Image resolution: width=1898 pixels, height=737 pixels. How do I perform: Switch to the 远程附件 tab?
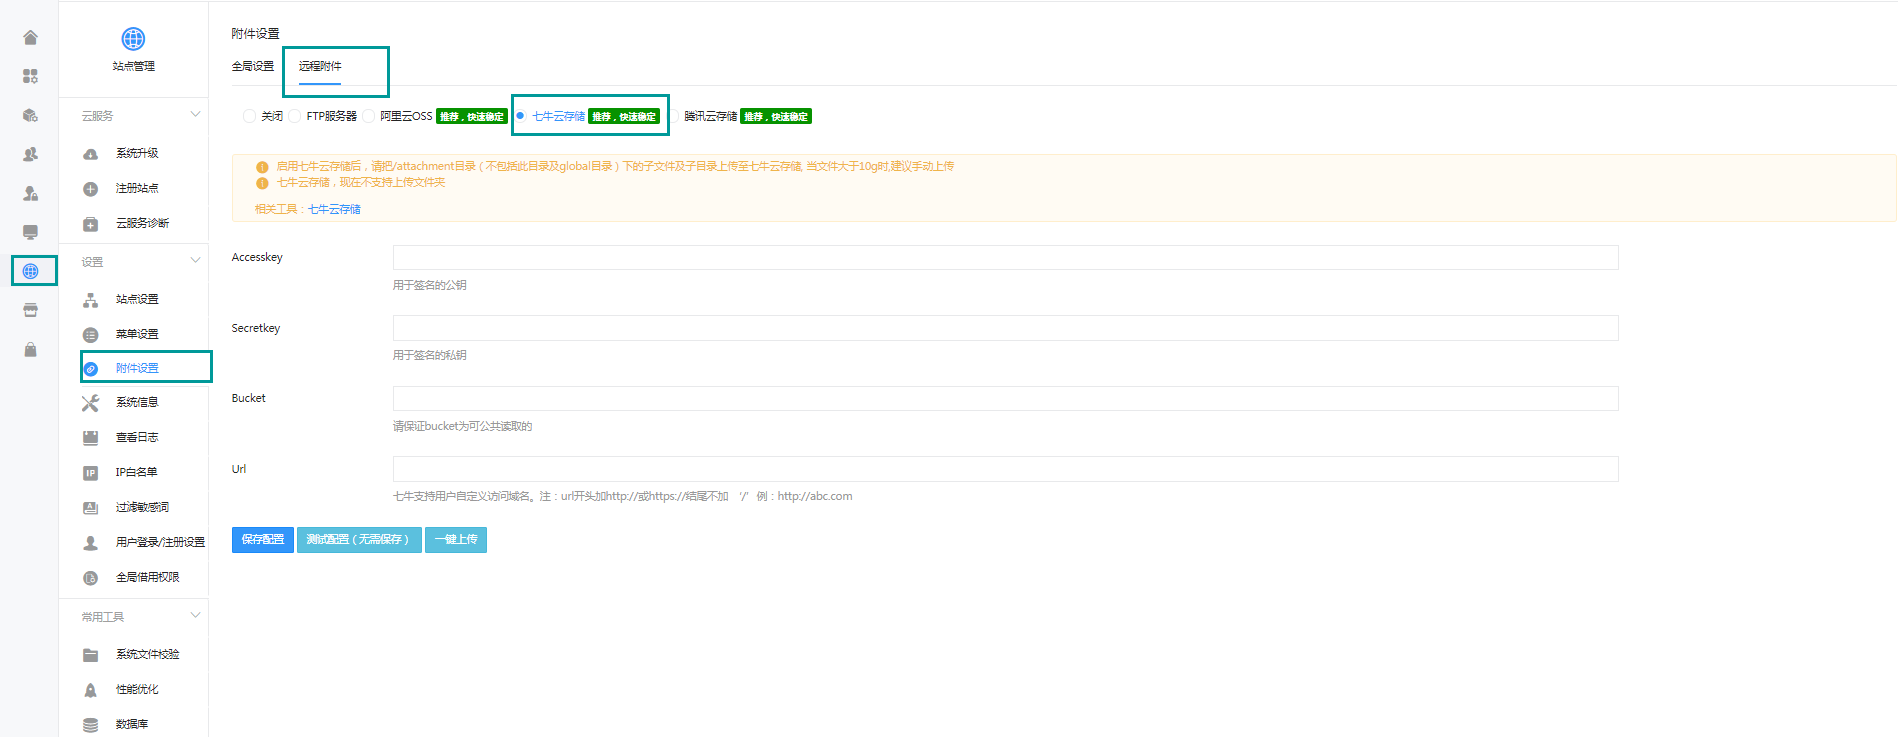point(320,66)
